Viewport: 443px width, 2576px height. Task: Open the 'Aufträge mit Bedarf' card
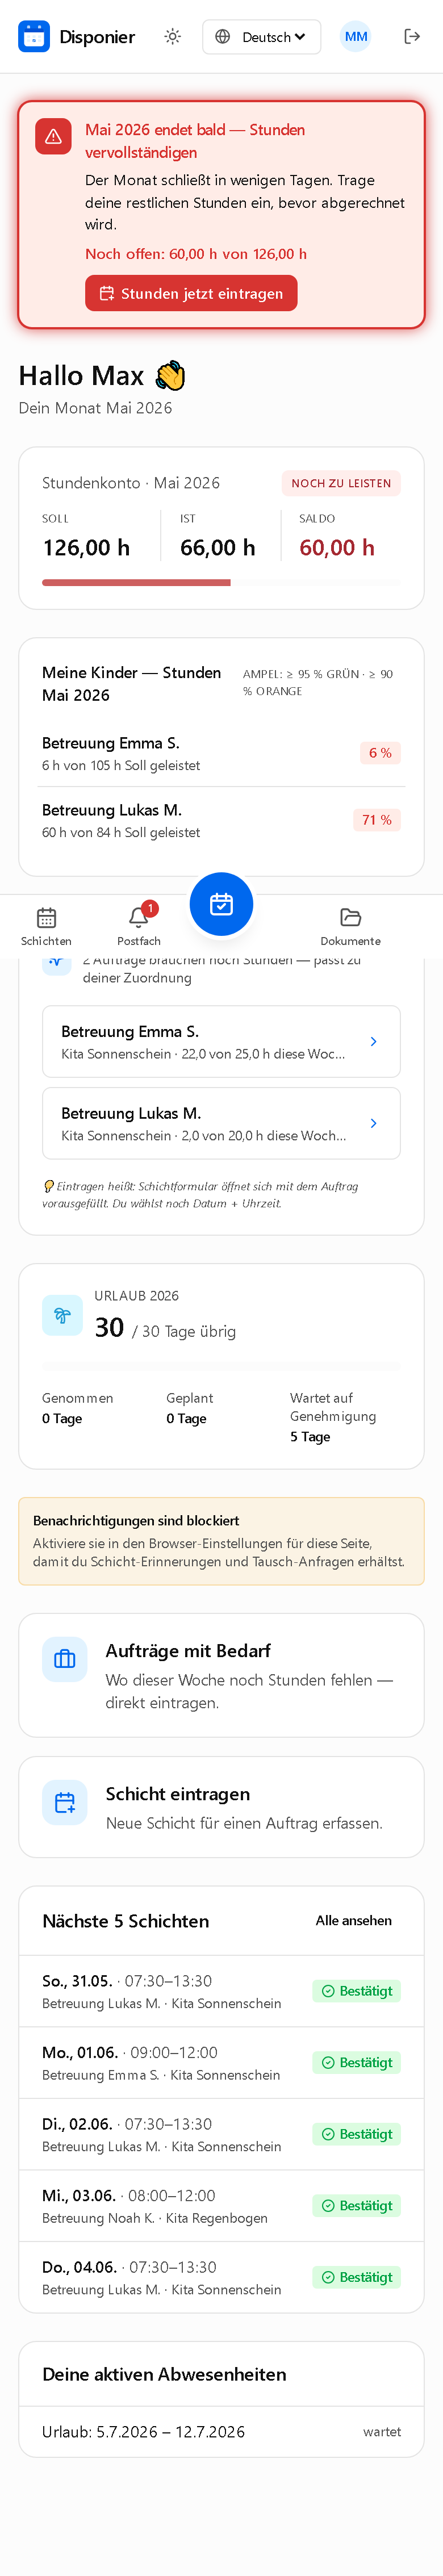click(222, 1674)
